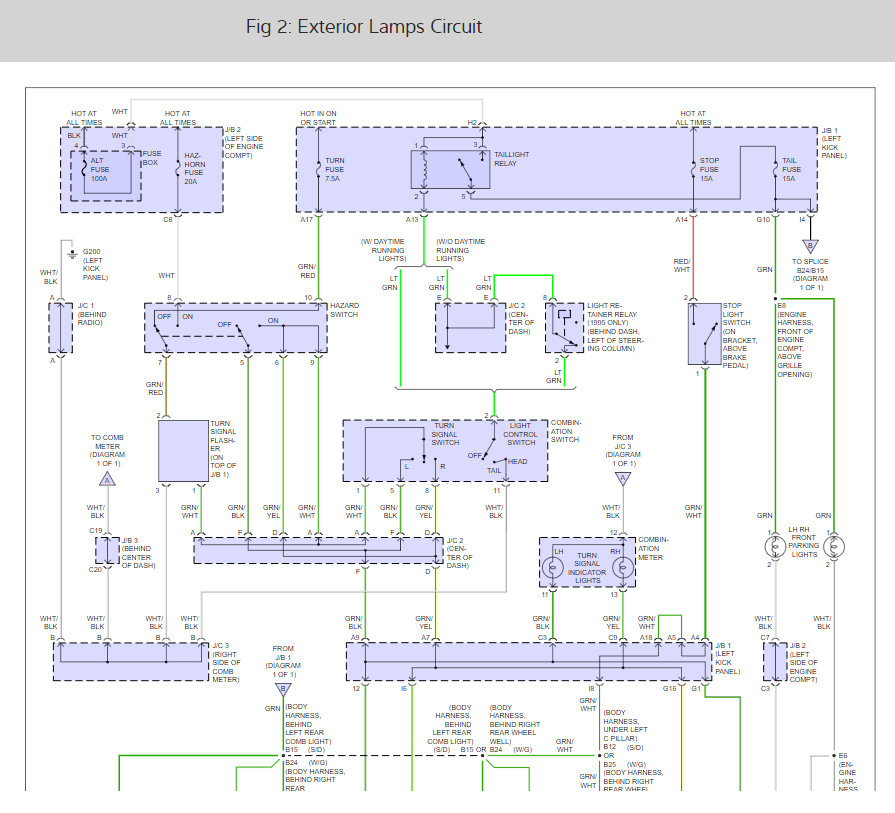Click the STOP LIGHT SWITCH label
The height and width of the screenshot is (813, 895).
pos(740,336)
